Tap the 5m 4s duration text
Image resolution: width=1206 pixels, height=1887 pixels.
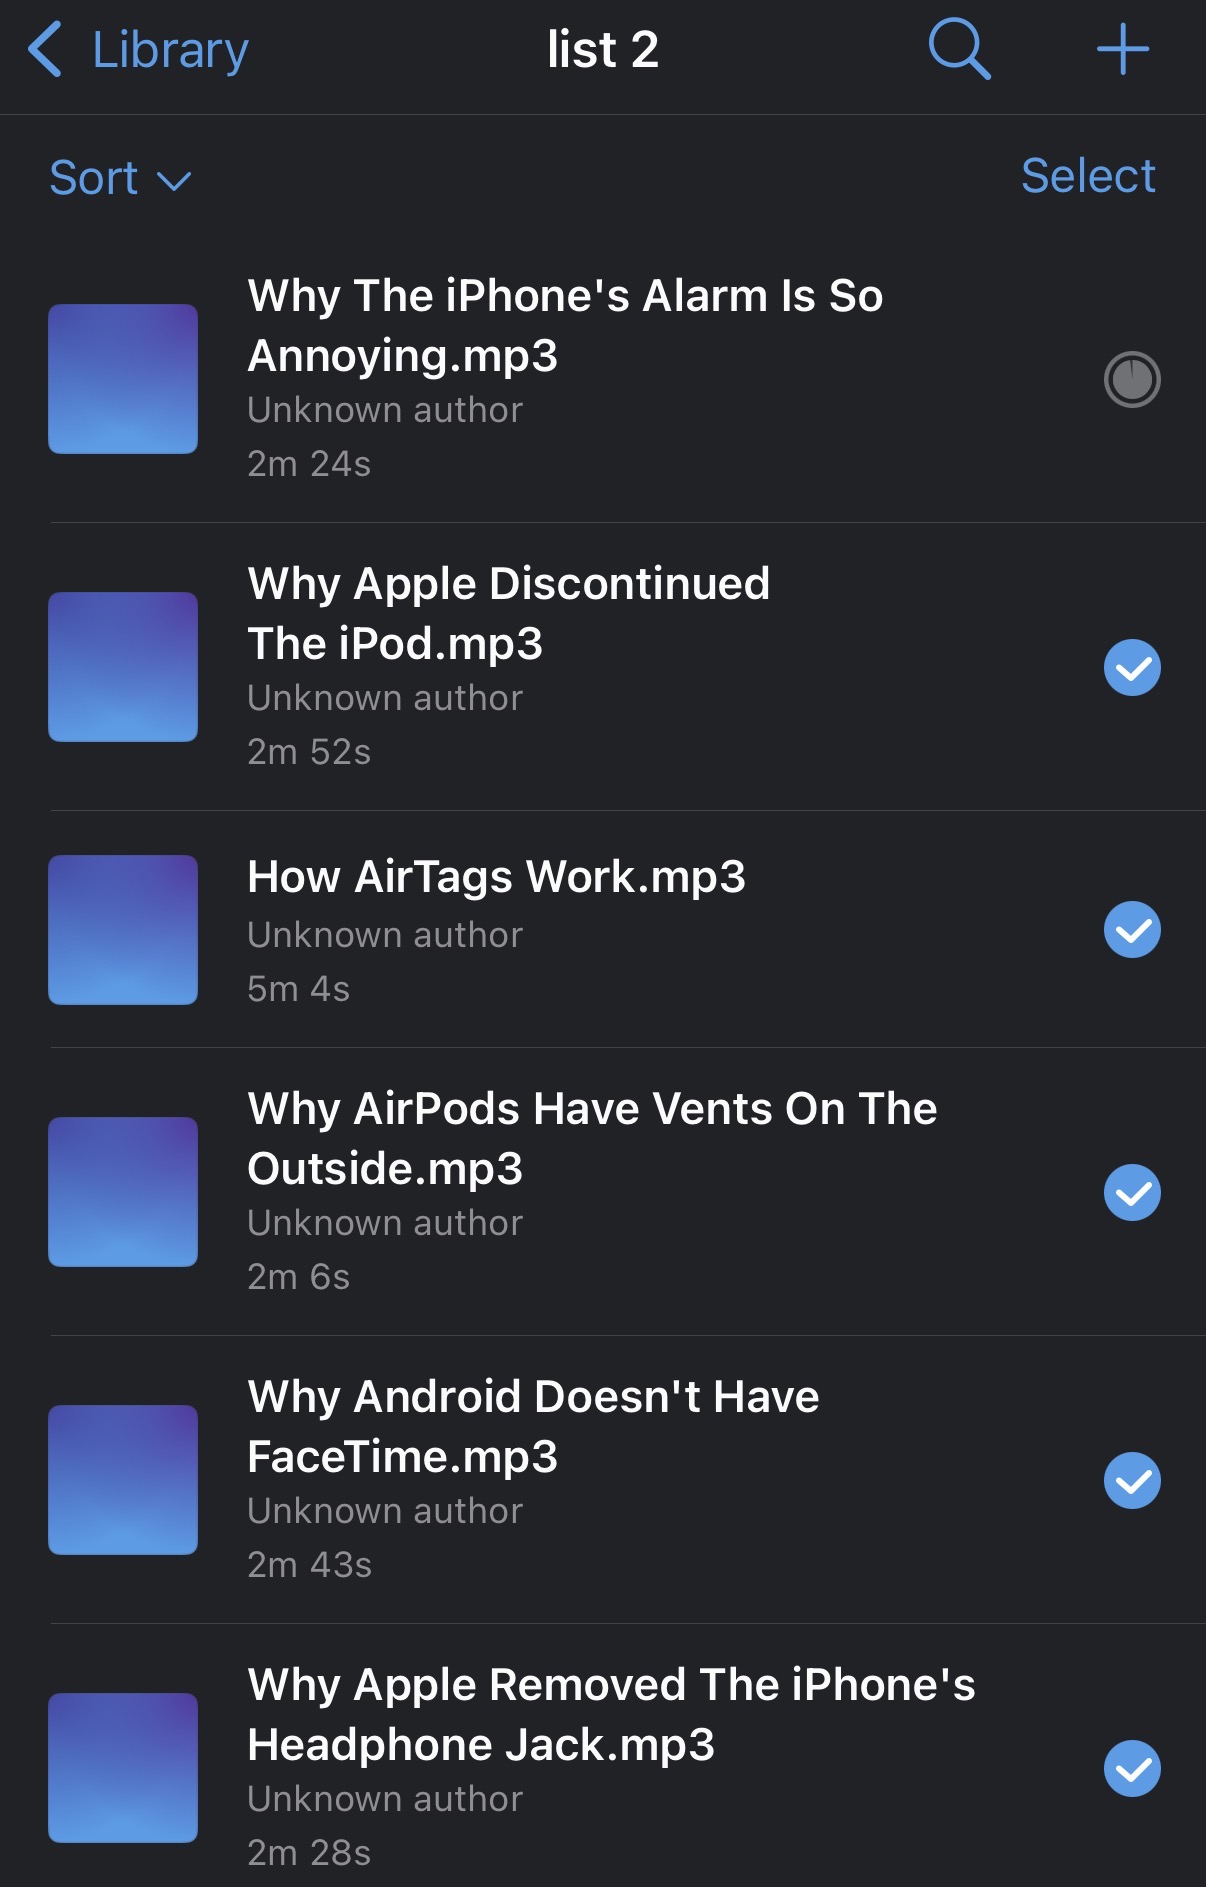[298, 989]
